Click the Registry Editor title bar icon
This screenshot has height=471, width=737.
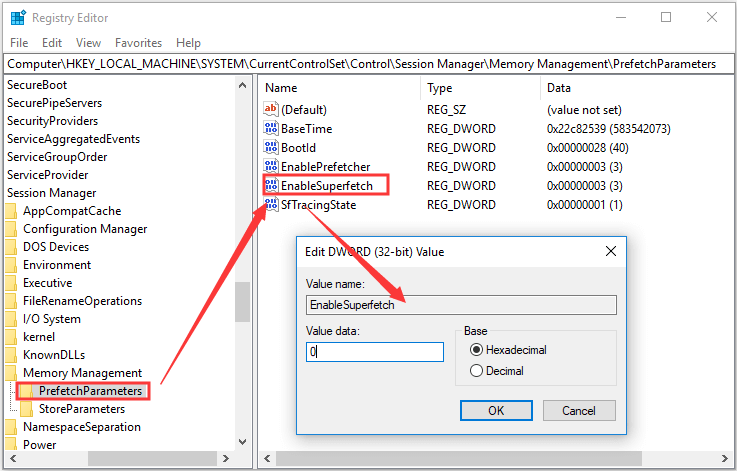[18, 17]
